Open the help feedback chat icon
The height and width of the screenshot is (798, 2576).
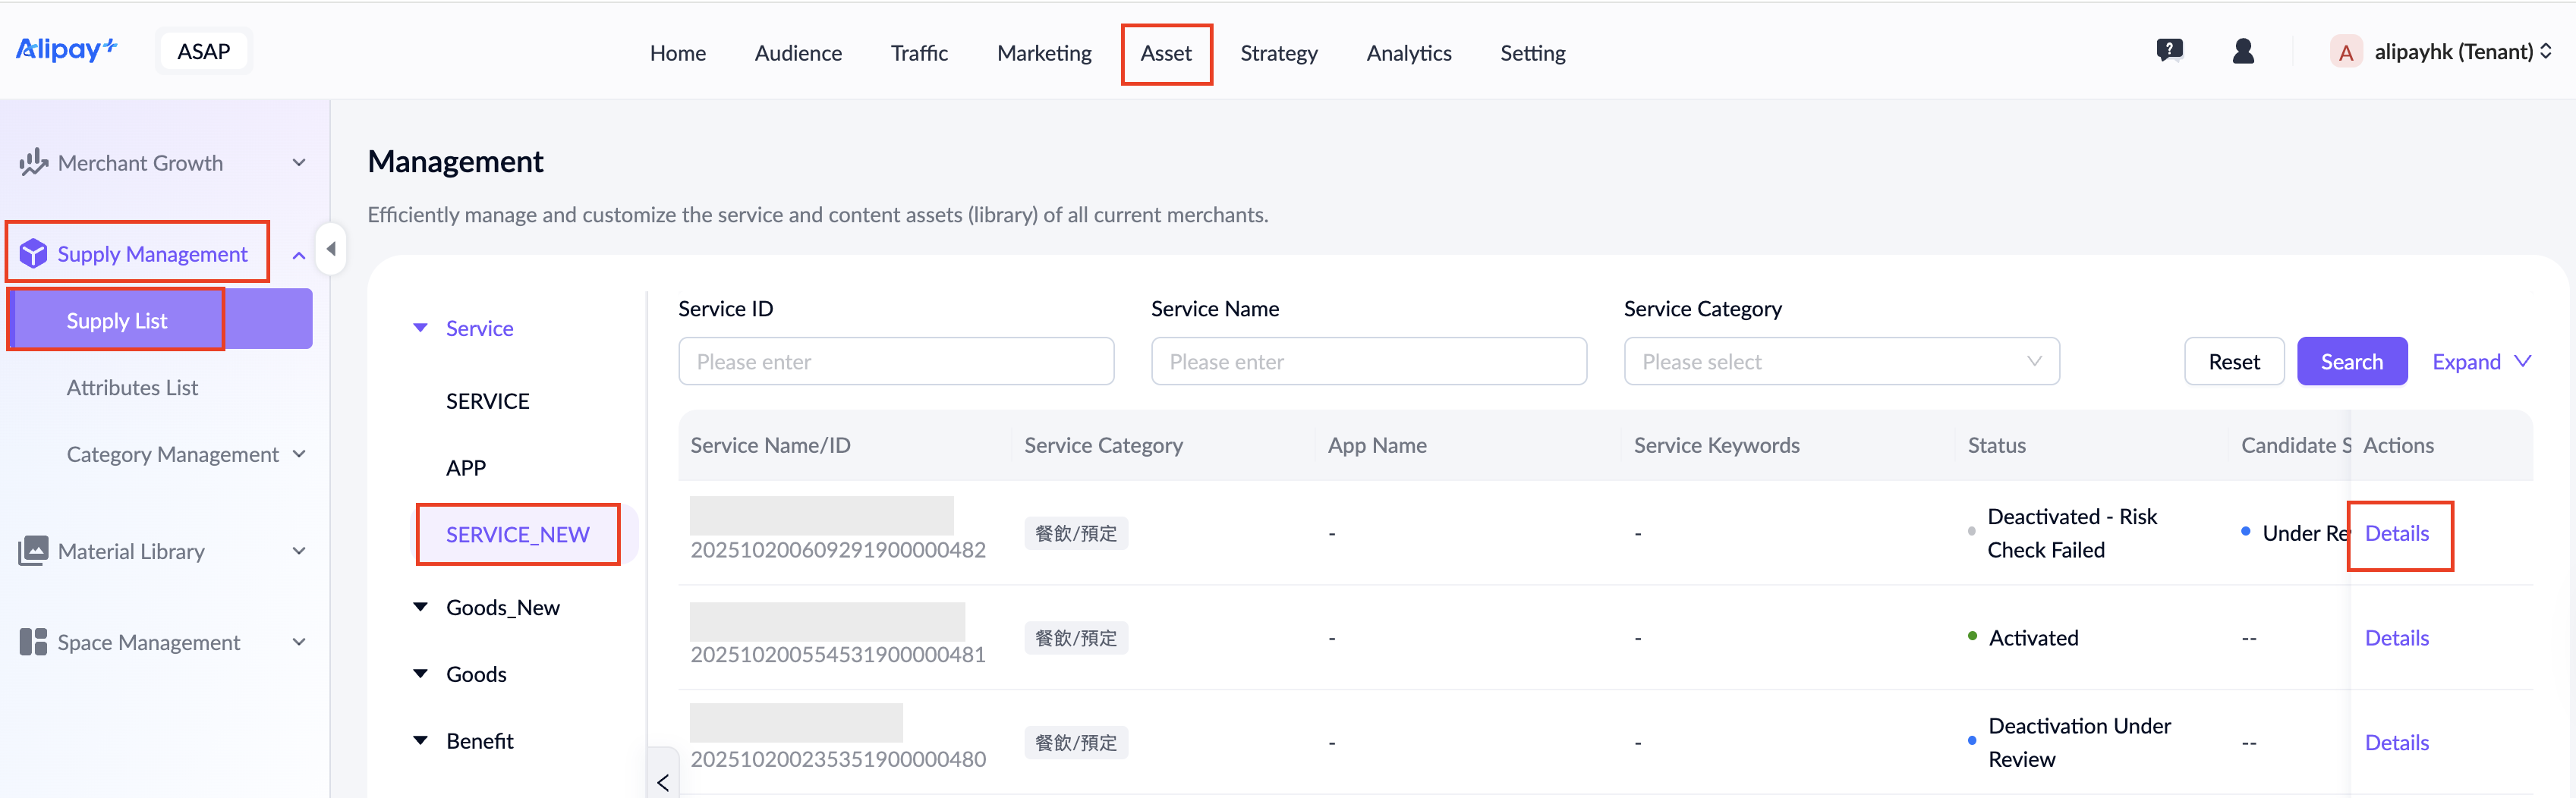tap(2169, 51)
